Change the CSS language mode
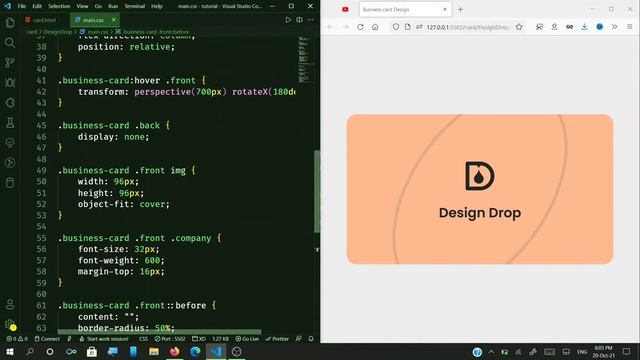640x360 pixels. coord(144,339)
